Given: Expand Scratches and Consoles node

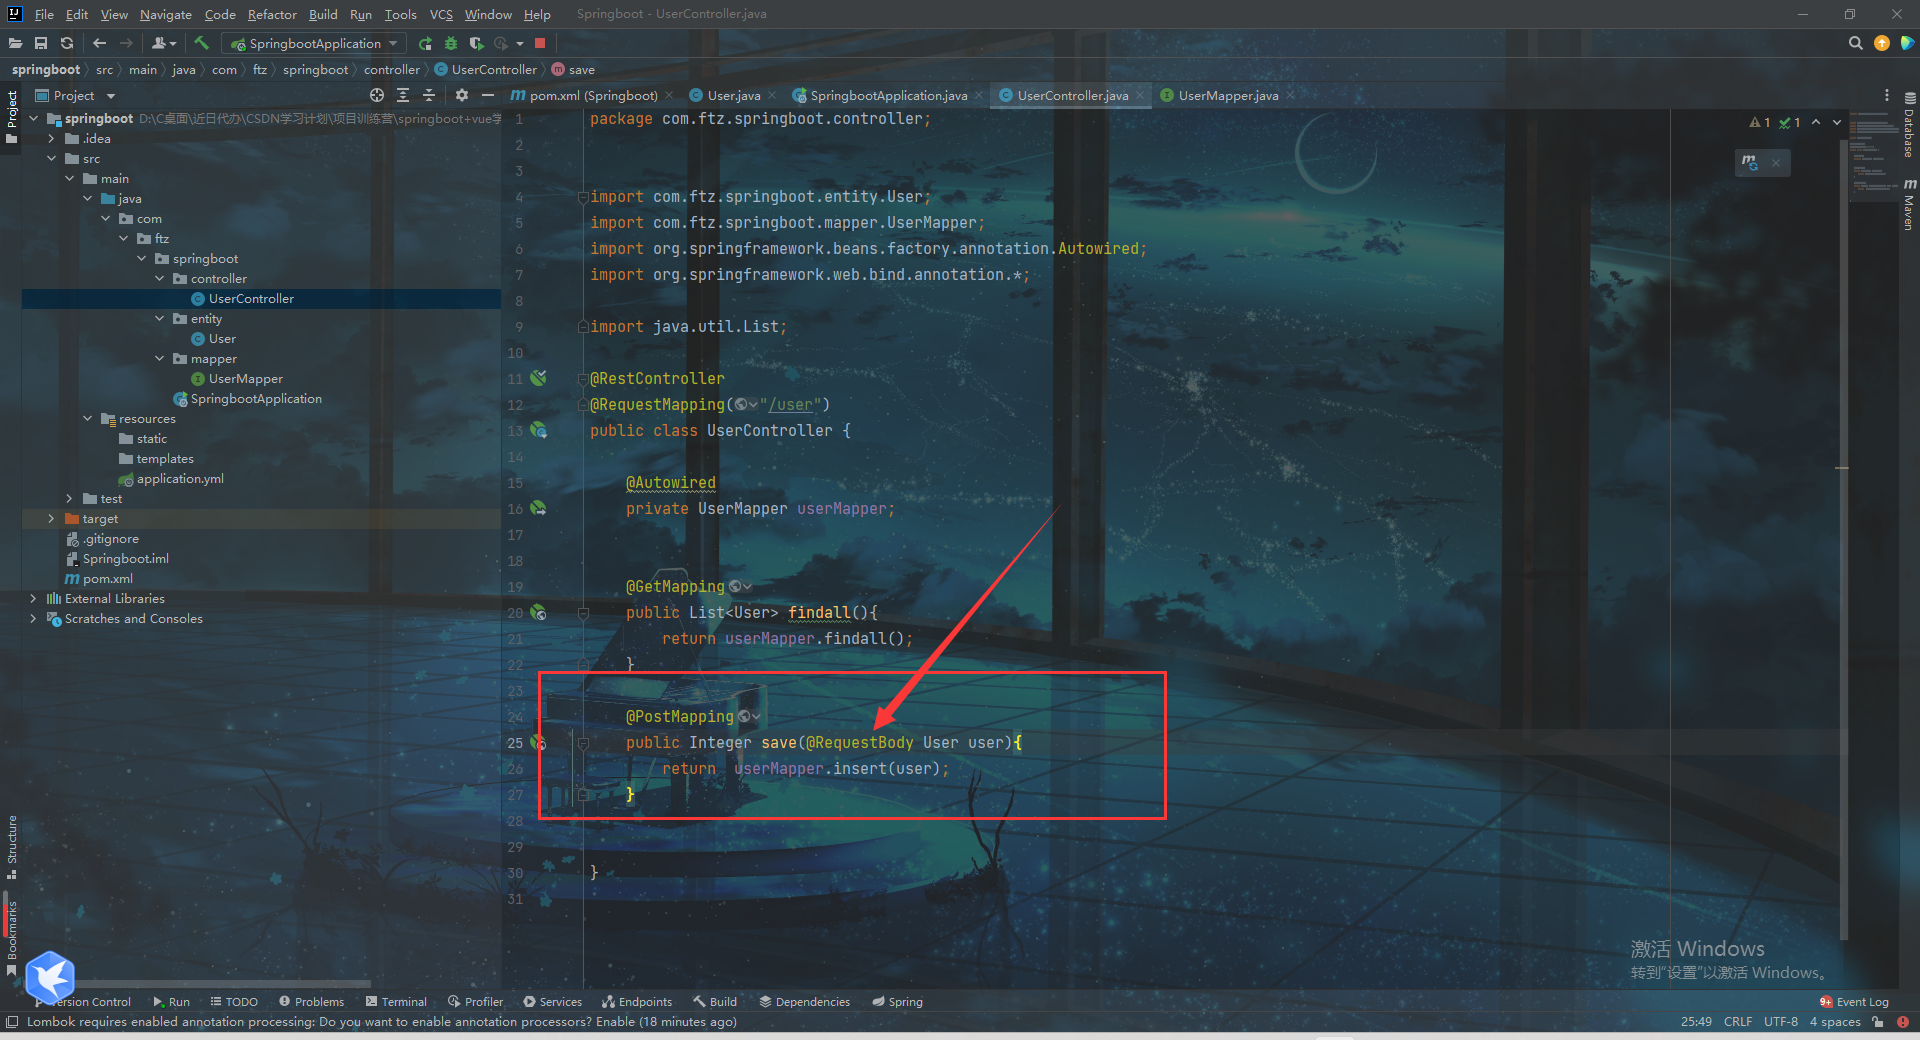Looking at the screenshot, I should [33, 618].
